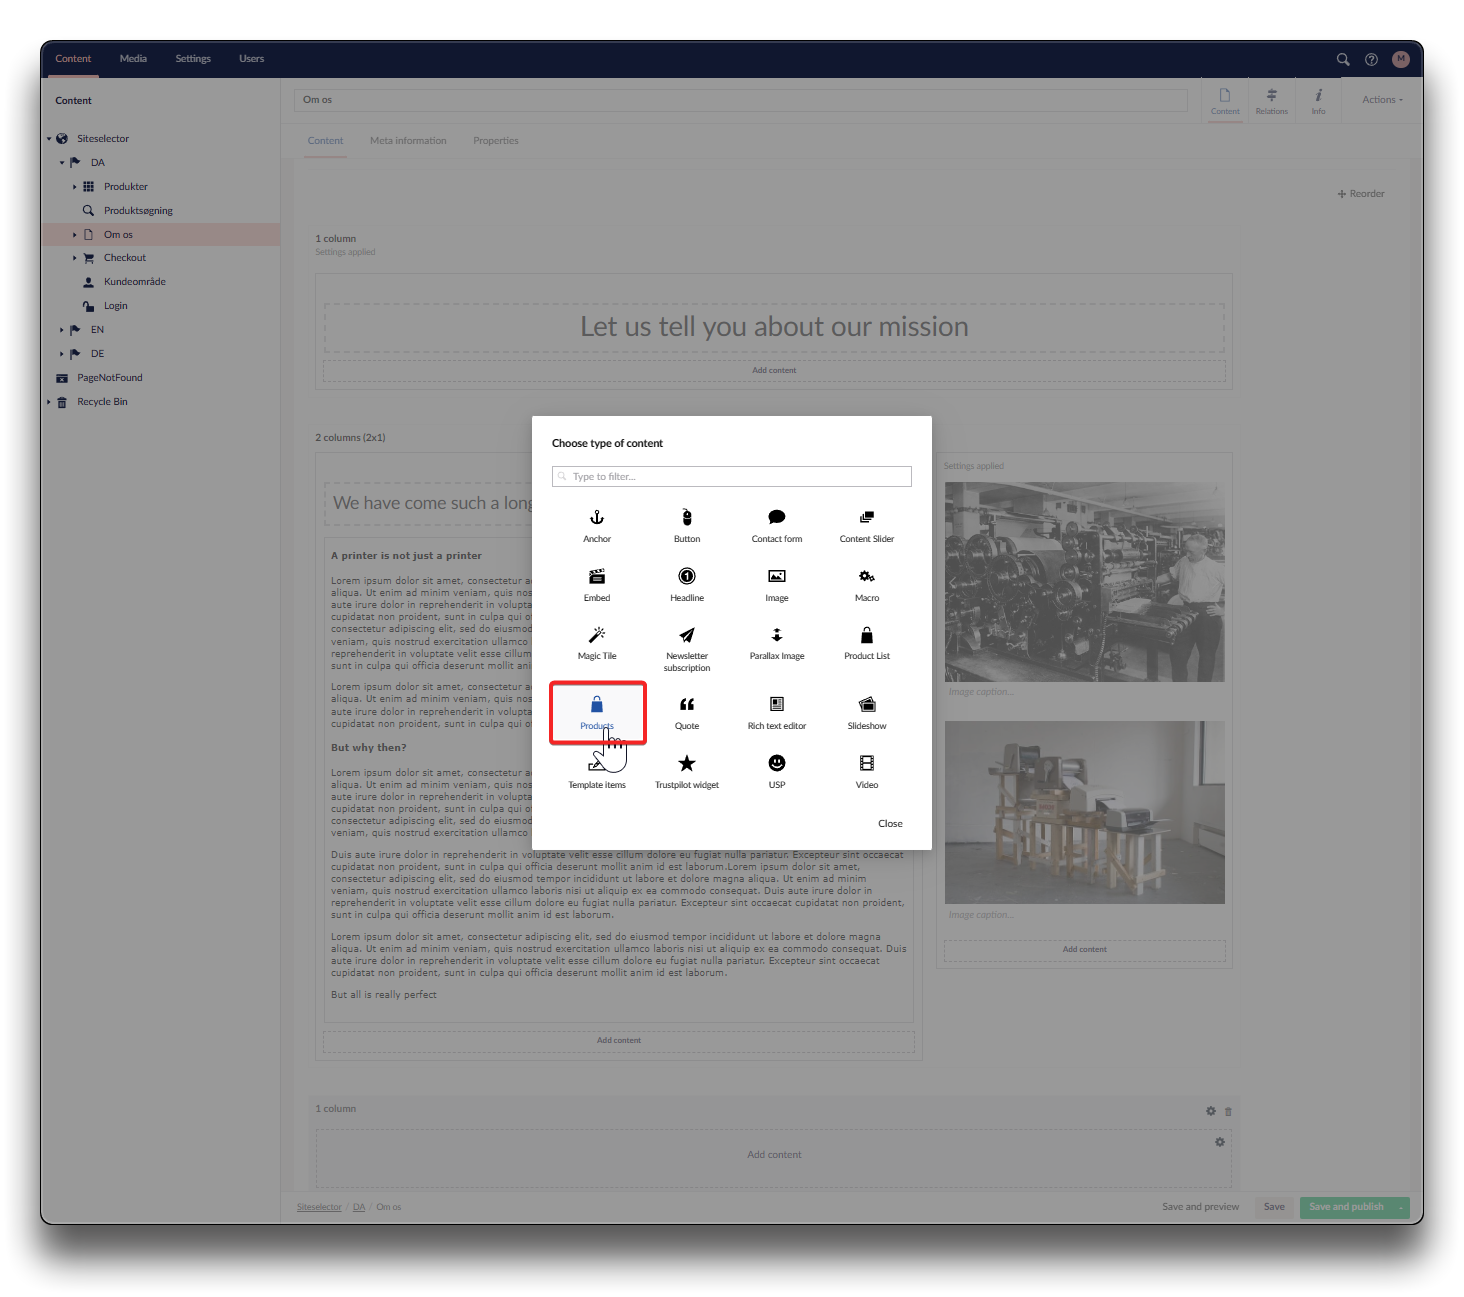This screenshot has width=1464, height=1297.
Task: Open Kundeområde in the tree
Action: click(x=135, y=282)
